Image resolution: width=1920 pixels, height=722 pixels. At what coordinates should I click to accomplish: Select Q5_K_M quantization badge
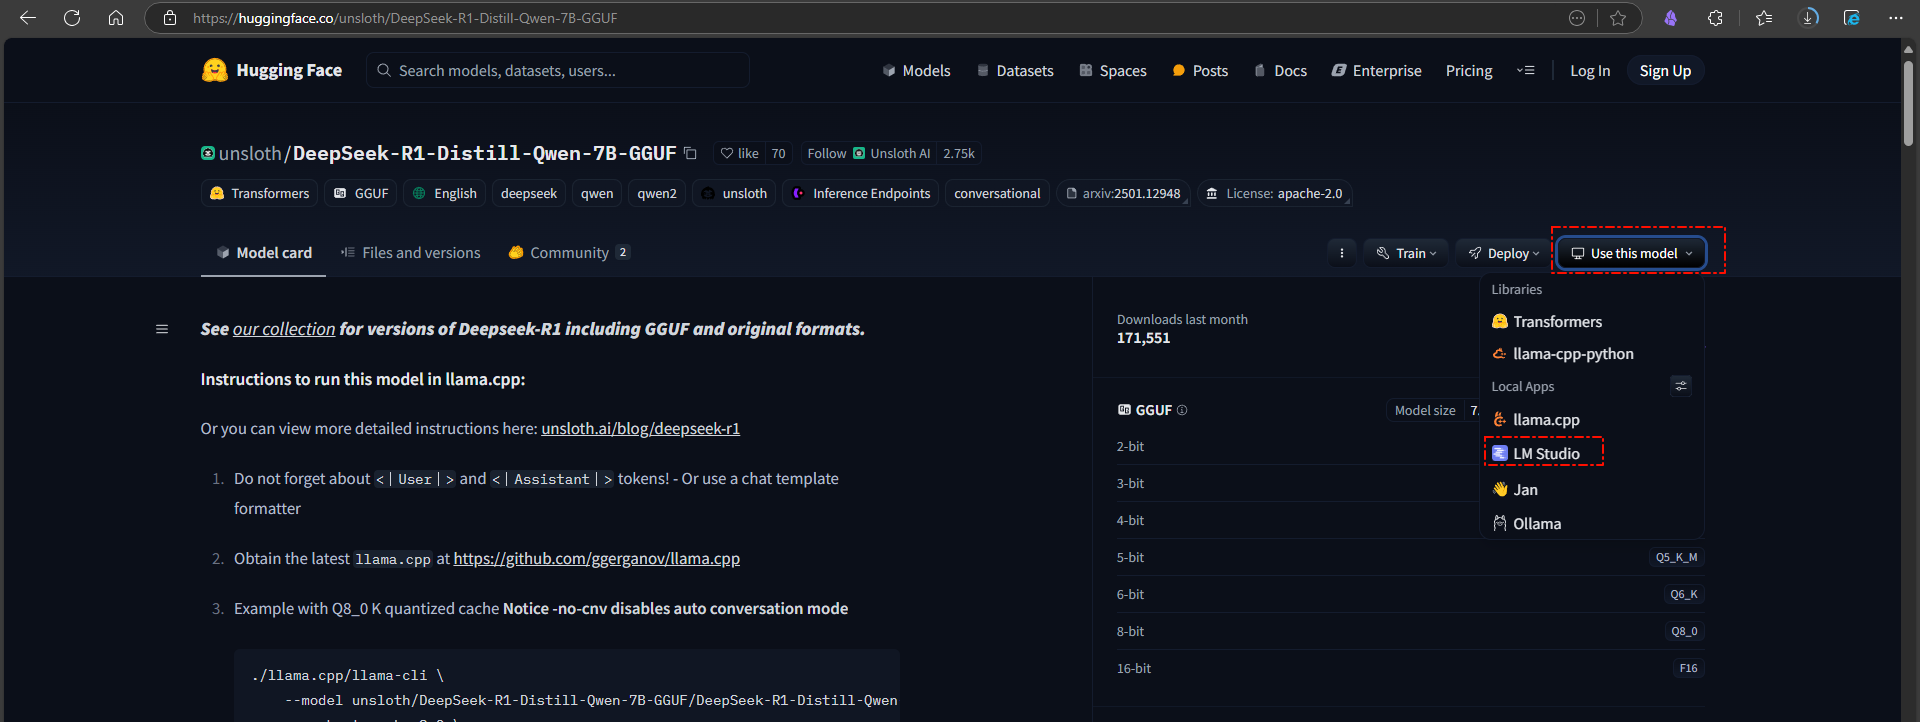coord(1676,557)
